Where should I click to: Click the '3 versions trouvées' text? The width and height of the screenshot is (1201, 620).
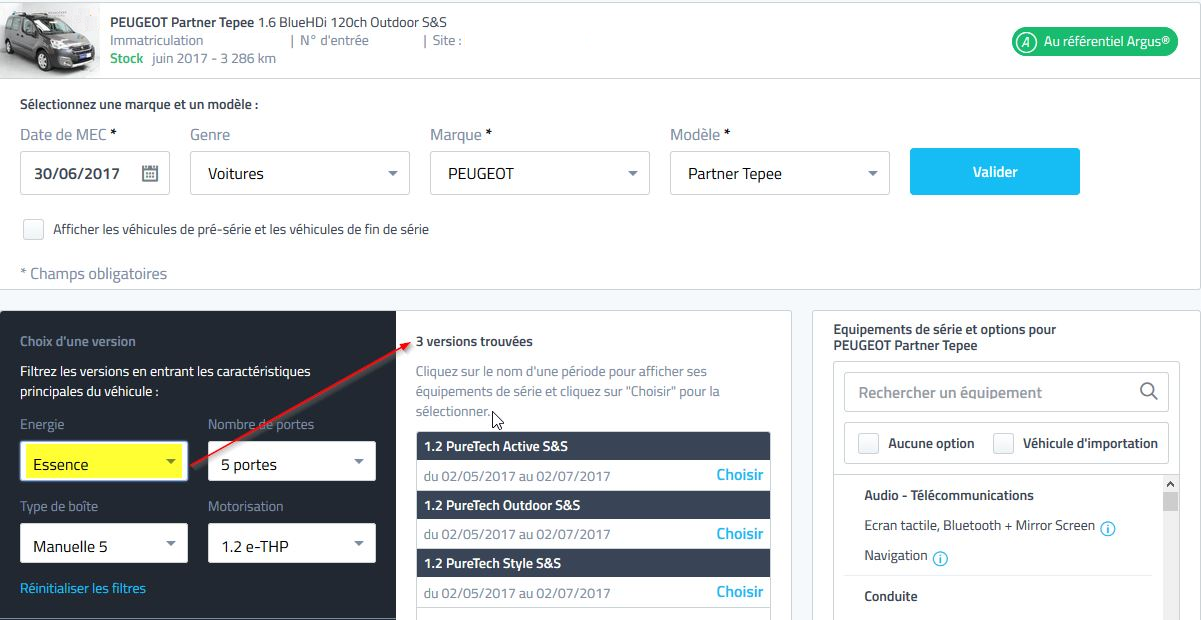(x=474, y=341)
